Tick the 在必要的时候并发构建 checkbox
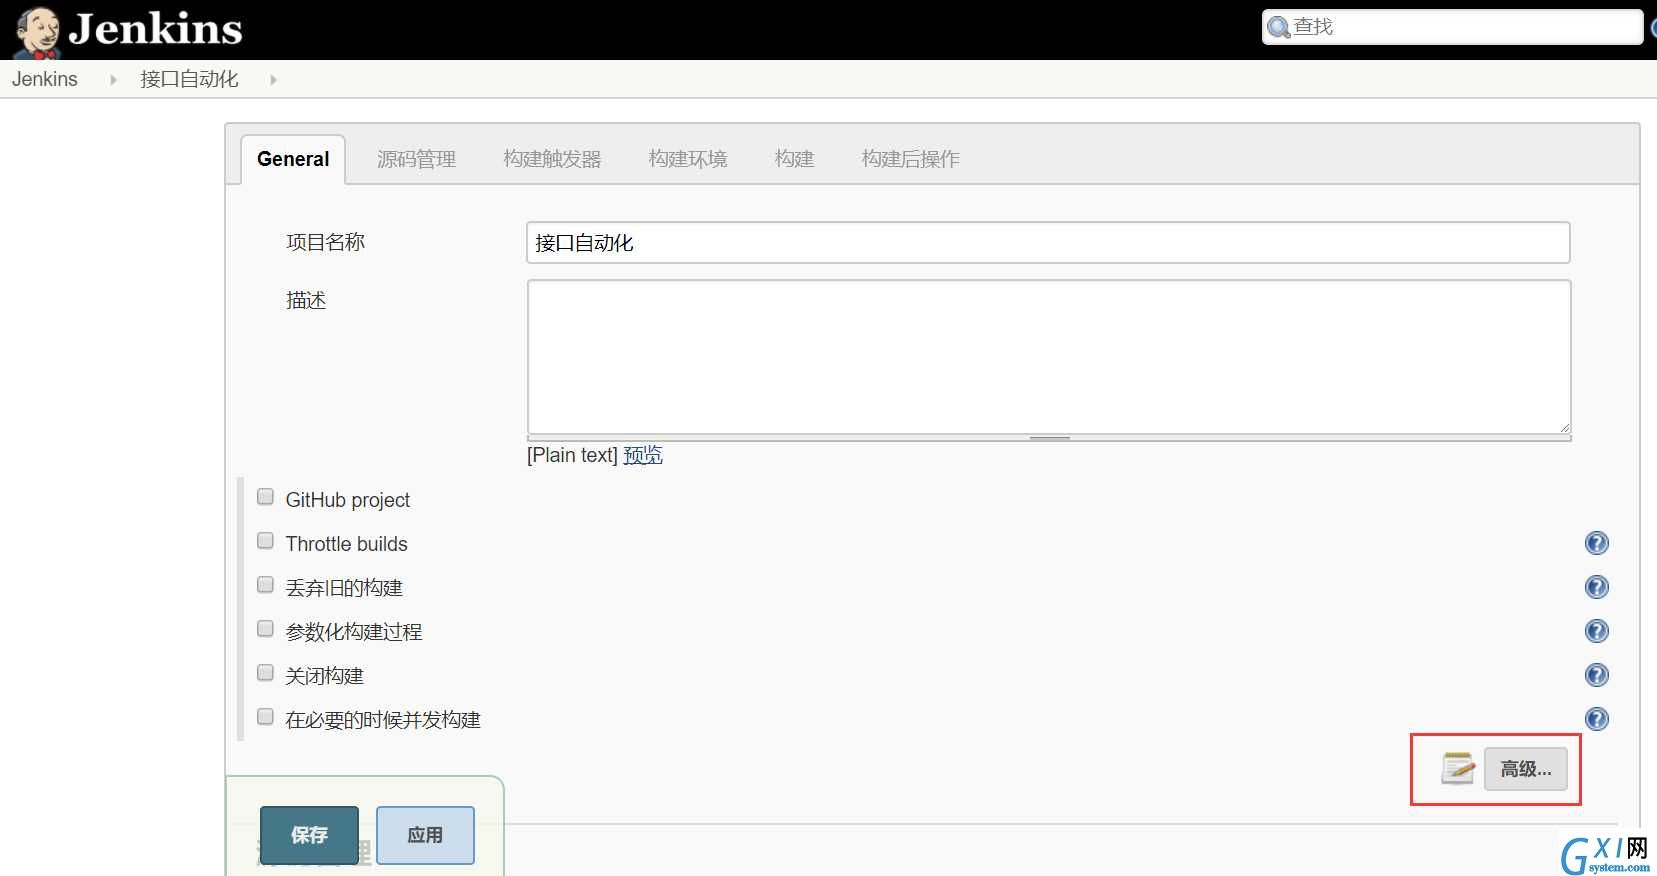This screenshot has height=876, width=1657. [265, 717]
